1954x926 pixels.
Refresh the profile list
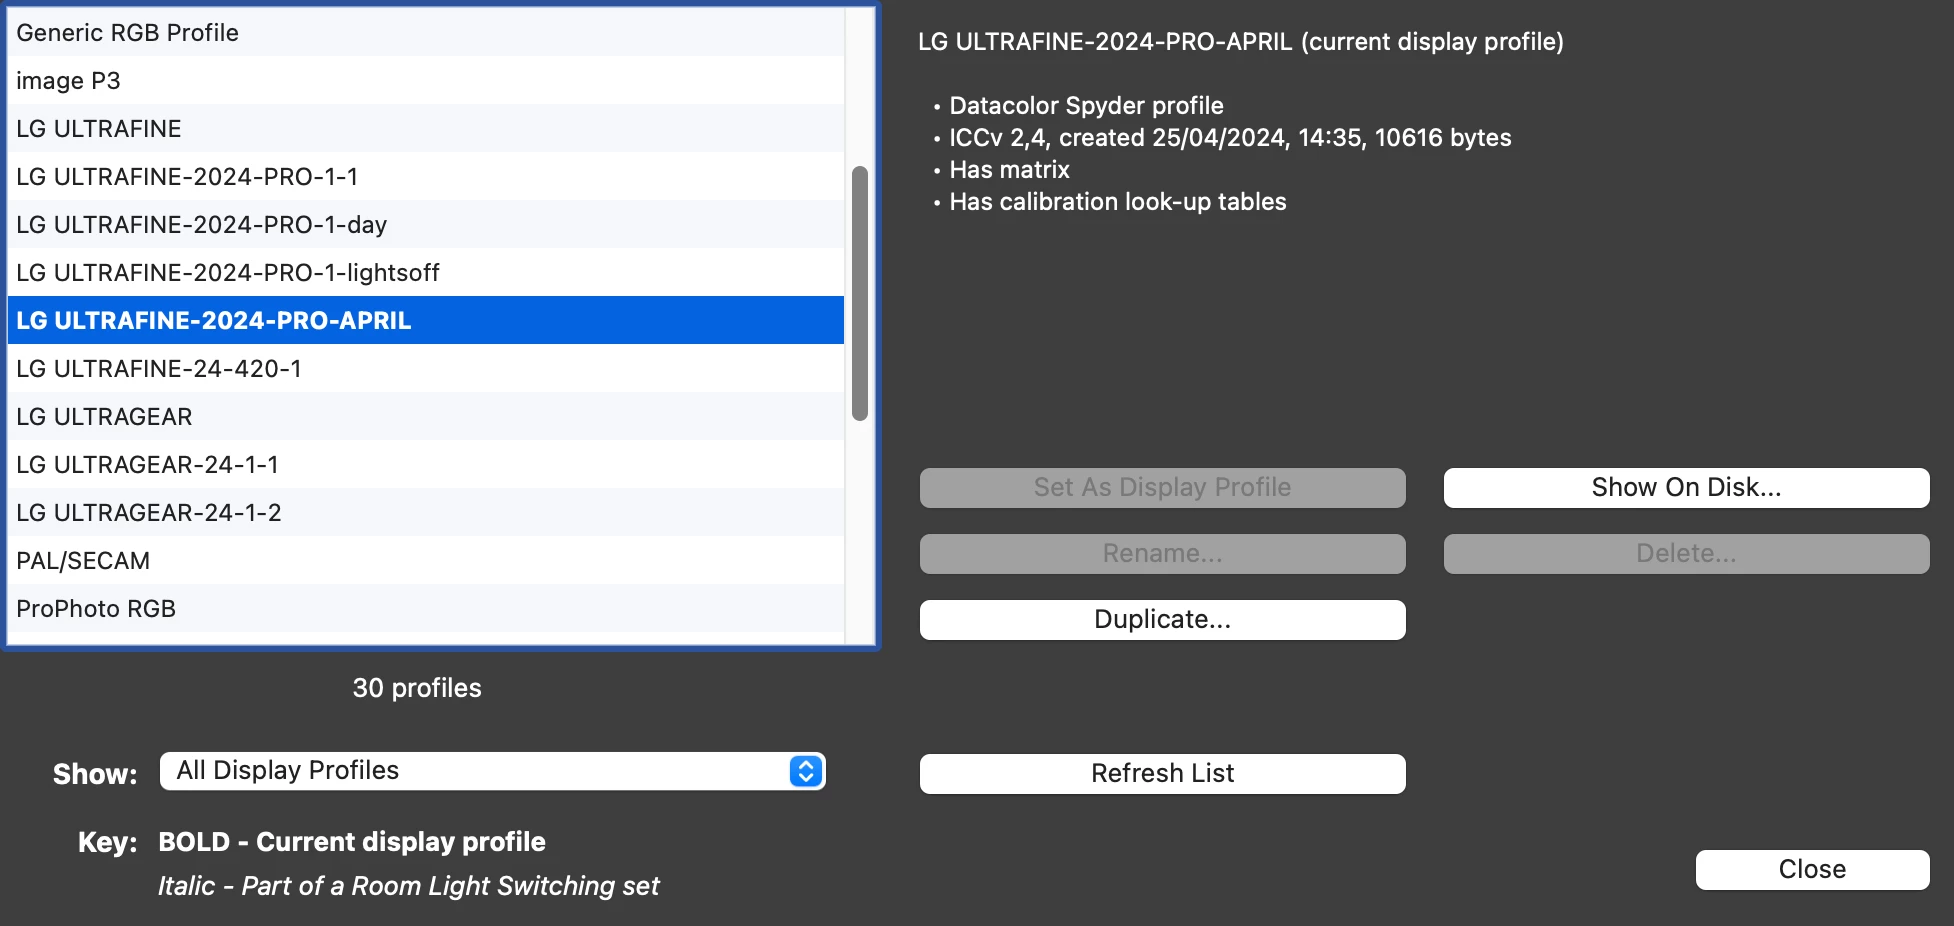pyautogui.click(x=1162, y=774)
